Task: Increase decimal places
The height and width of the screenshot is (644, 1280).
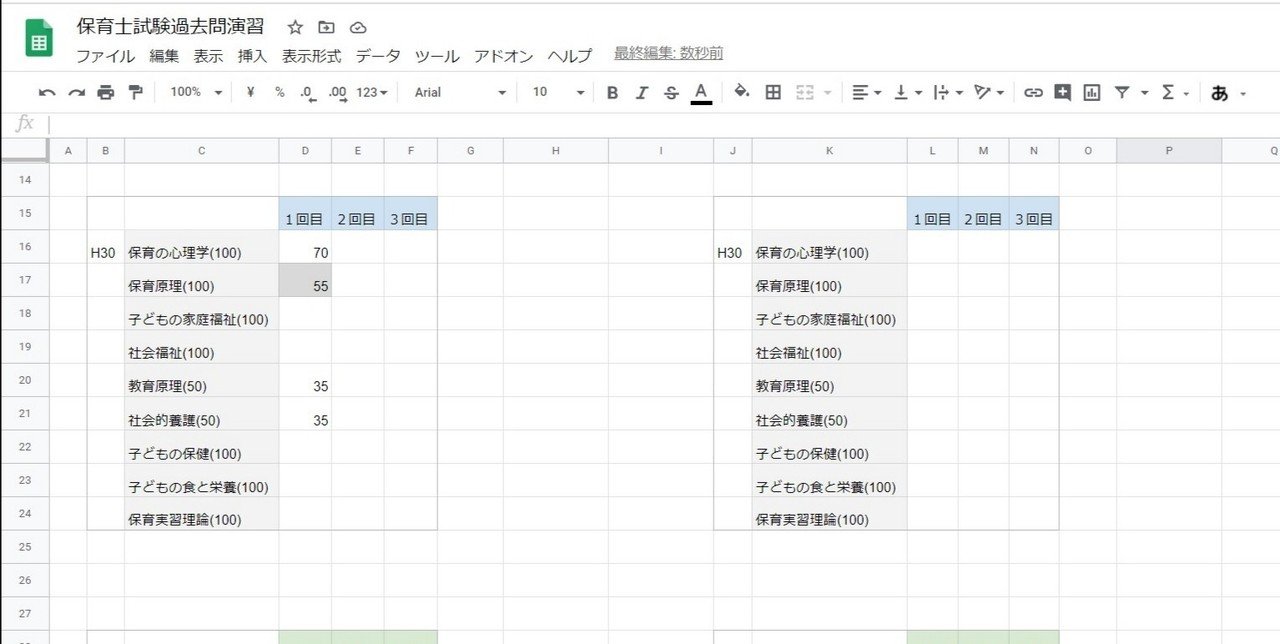Action: (338, 93)
